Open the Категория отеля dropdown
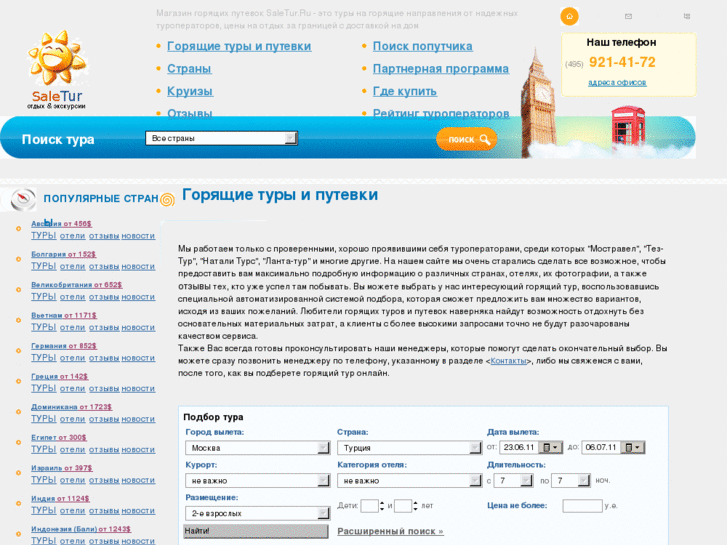The image size is (727, 545). click(409, 481)
